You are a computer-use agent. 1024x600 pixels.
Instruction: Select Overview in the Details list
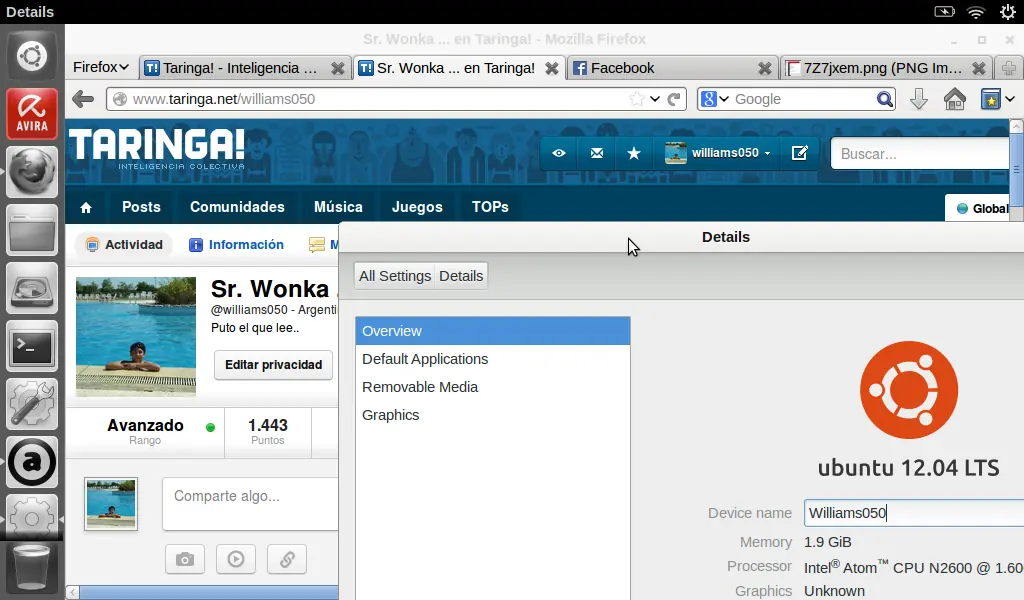click(x=492, y=331)
